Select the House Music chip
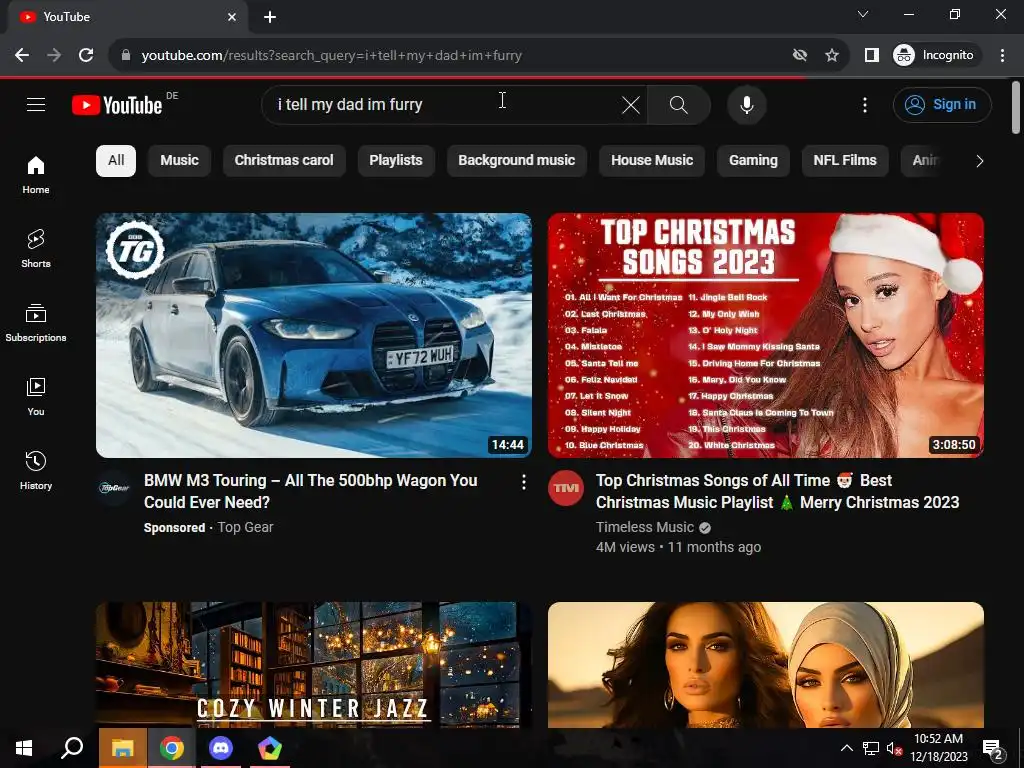This screenshot has height=768, width=1024. [652, 161]
